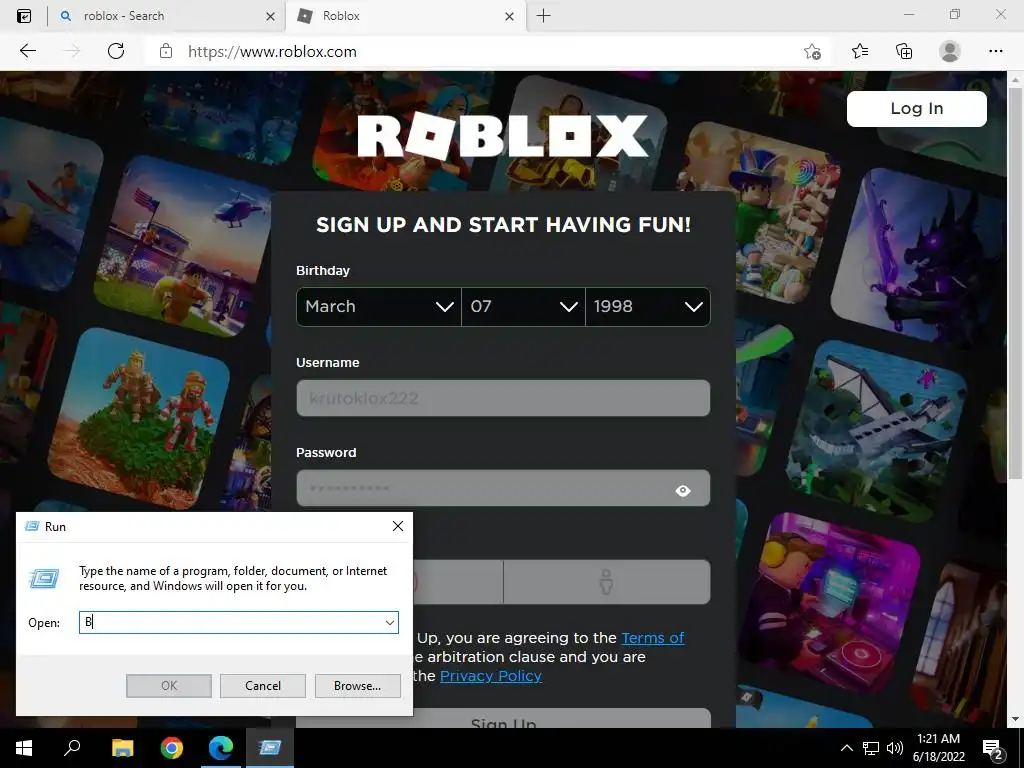Launch Google Chrome from taskbar

pos(172,748)
